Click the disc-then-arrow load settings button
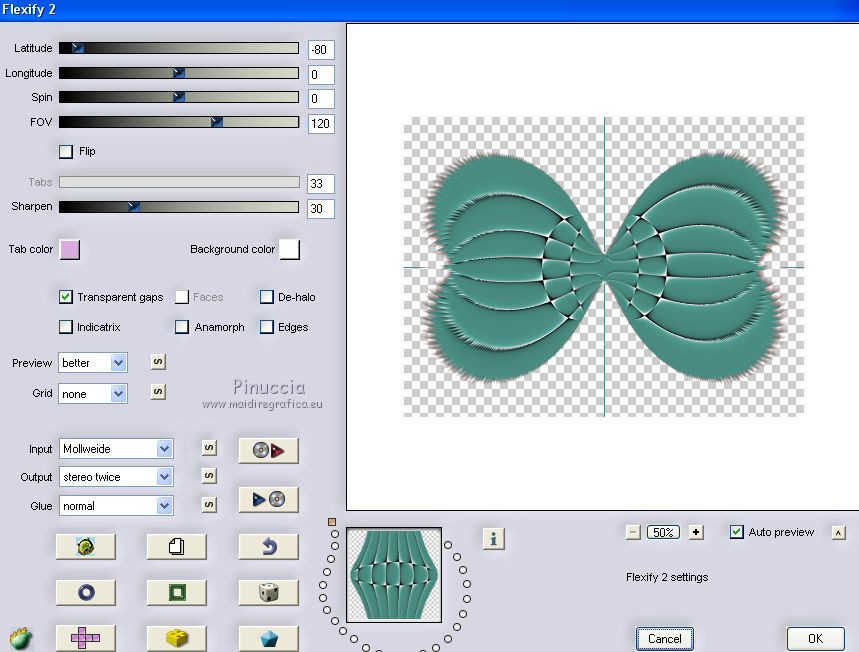This screenshot has width=859, height=652. click(x=268, y=450)
